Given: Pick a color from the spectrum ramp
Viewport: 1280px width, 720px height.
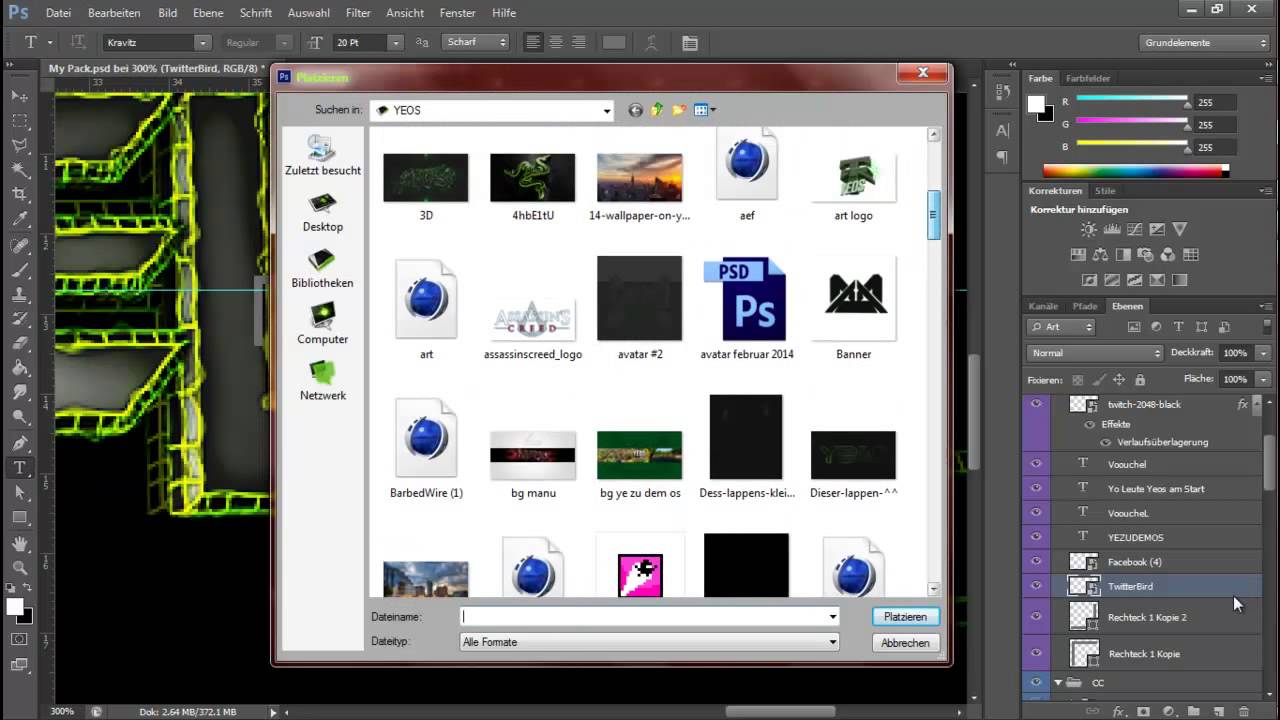Looking at the screenshot, I should 1135,171.
